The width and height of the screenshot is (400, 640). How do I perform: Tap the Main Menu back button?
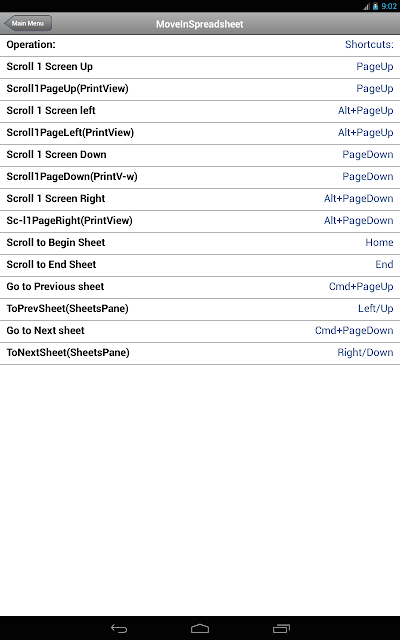pos(28,23)
